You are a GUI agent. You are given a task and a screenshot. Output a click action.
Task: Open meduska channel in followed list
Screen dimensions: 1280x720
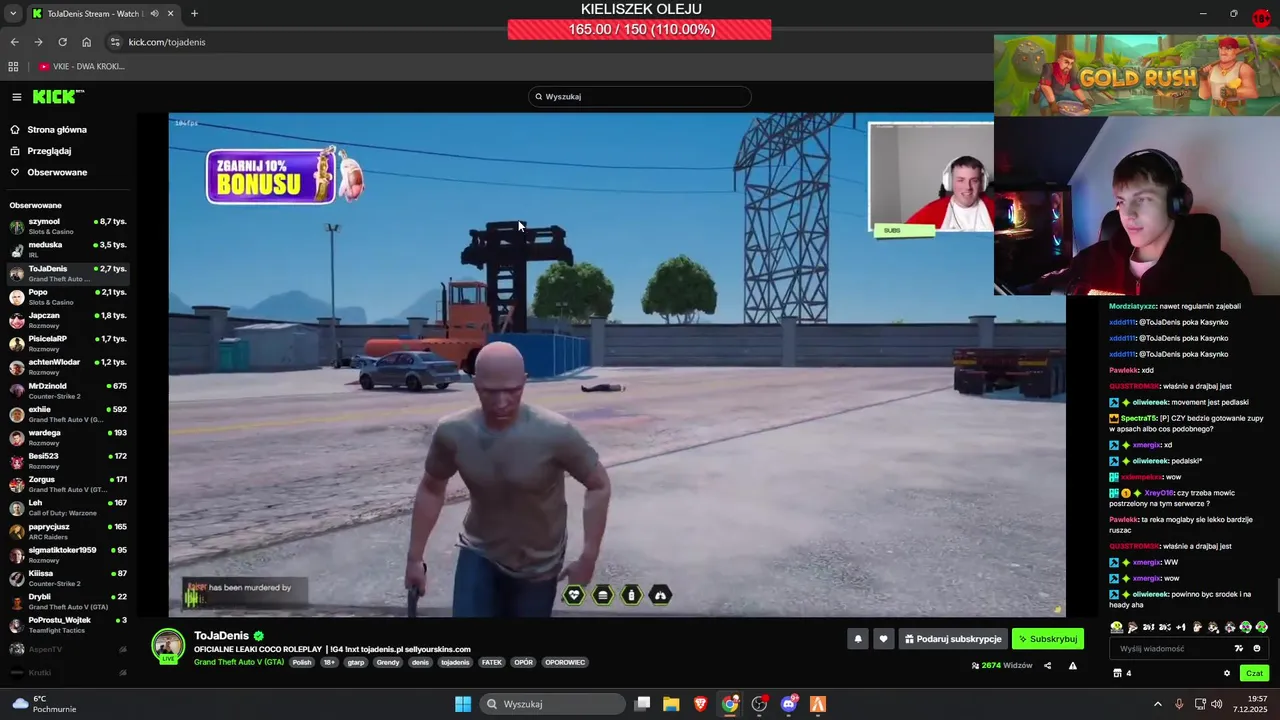click(67, 249)
